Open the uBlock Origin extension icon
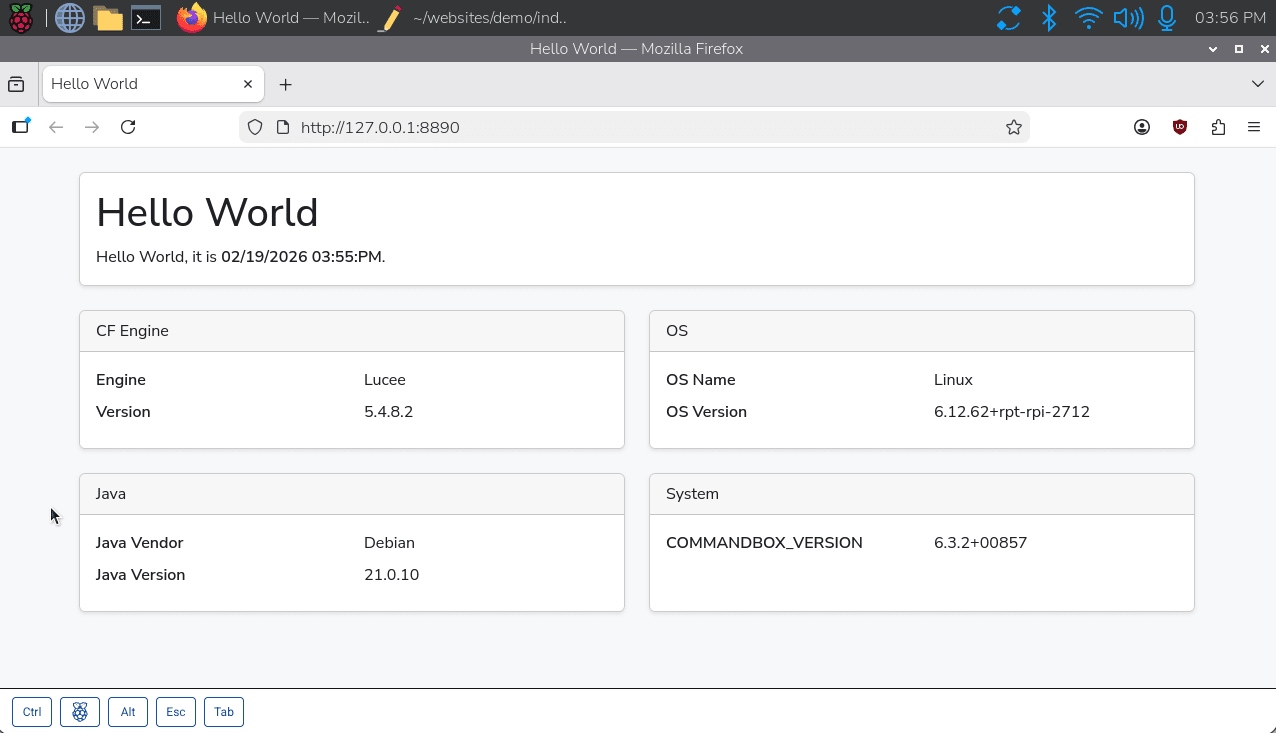Screen dimensions: 1276x733 point(1180,127)
